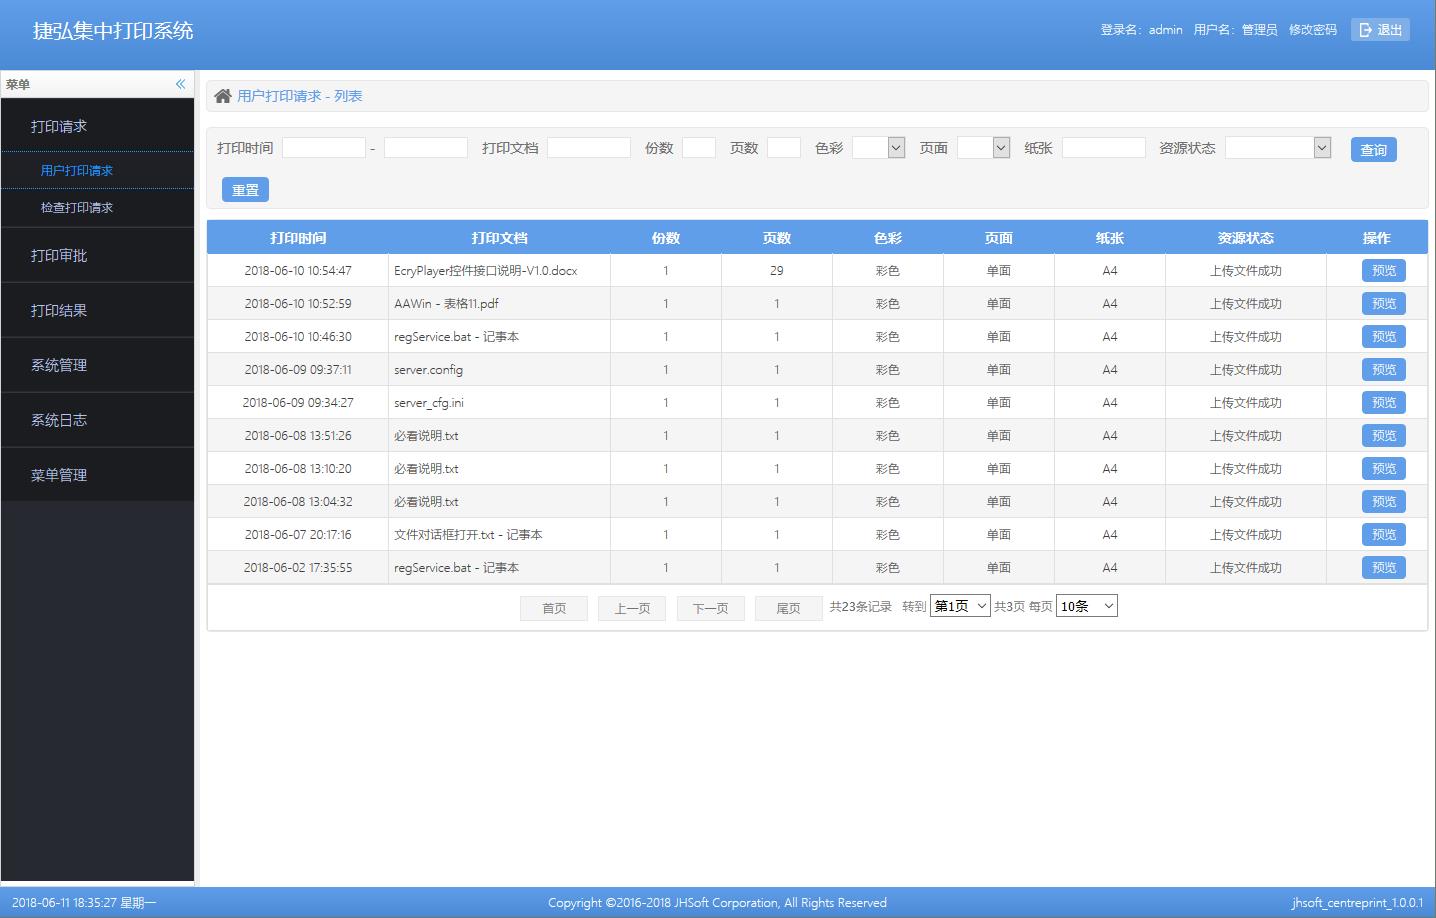The image size is (1436, 918).
Task: Click the 打印文档 column header
Action: pos(499,238)
